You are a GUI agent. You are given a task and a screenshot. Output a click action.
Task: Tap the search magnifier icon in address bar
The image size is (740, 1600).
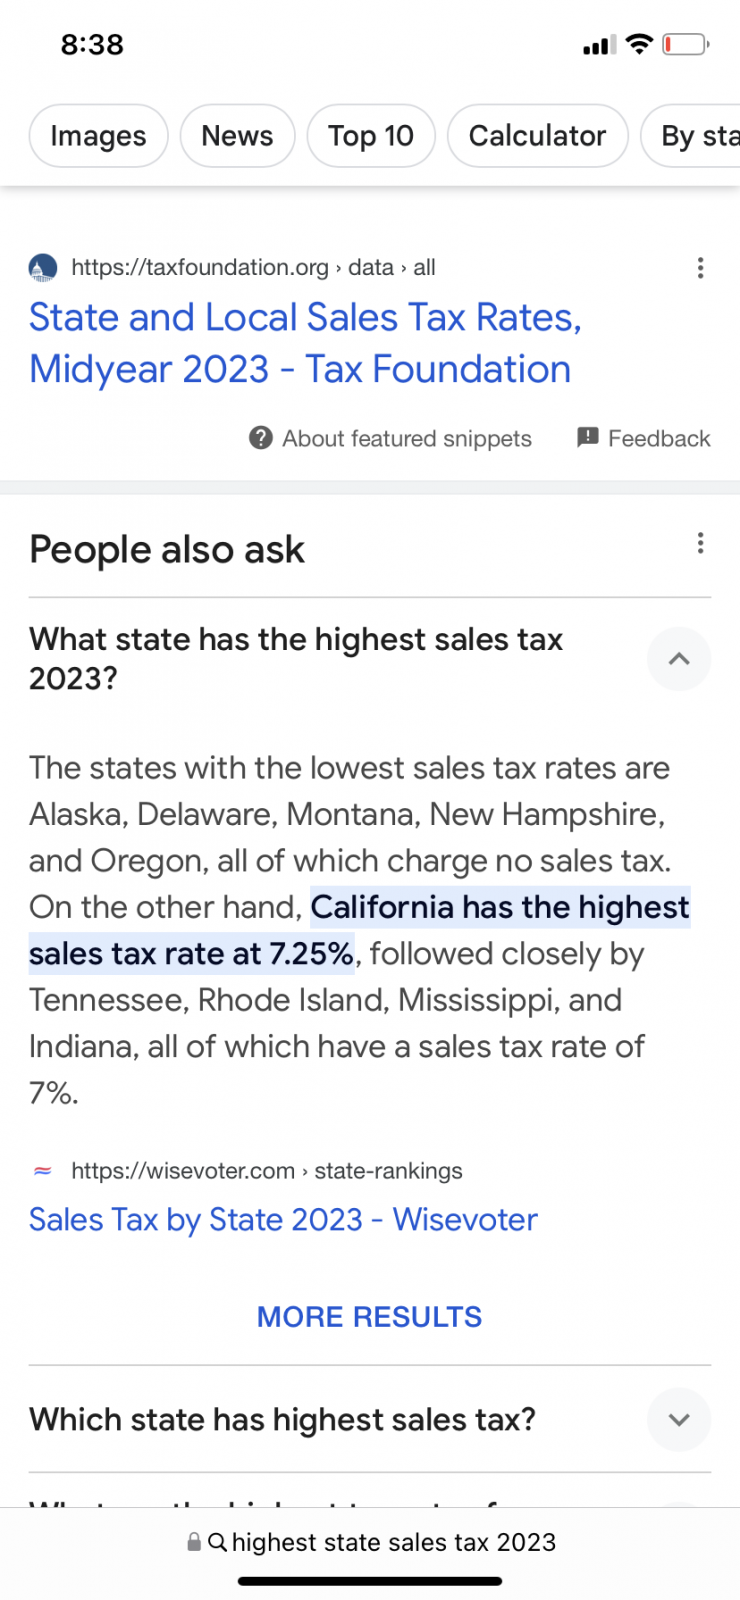pyautogui.click(x=217, y=1542)
